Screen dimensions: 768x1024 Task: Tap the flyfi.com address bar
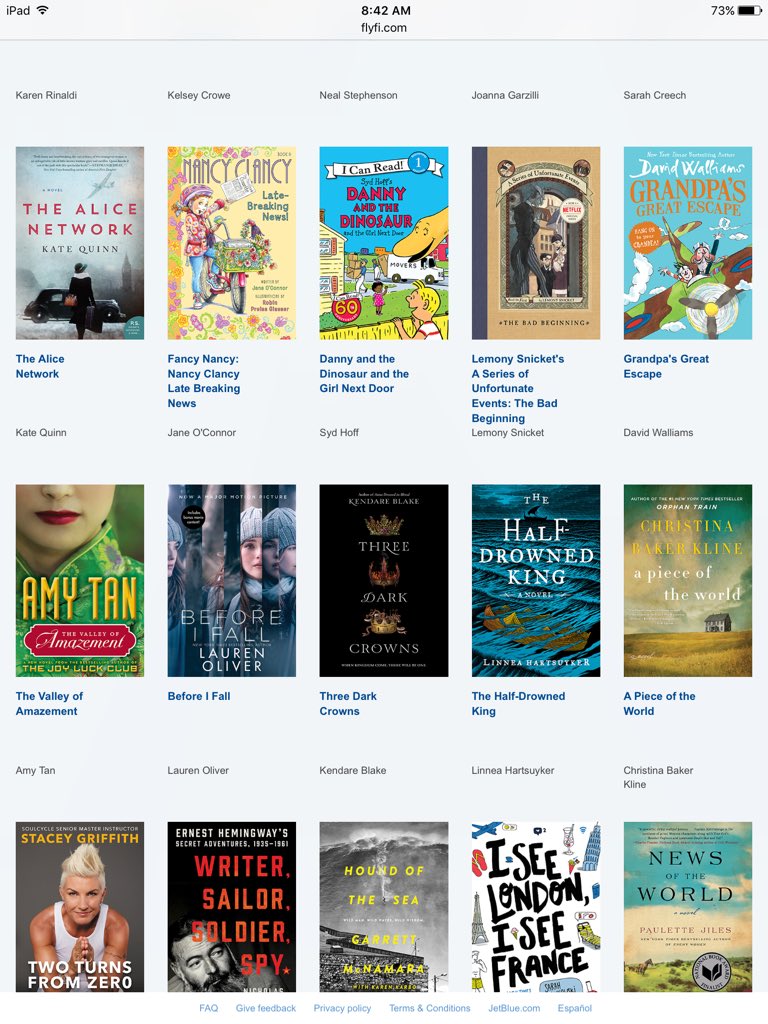pyautogui.click(x=384, y=27)
